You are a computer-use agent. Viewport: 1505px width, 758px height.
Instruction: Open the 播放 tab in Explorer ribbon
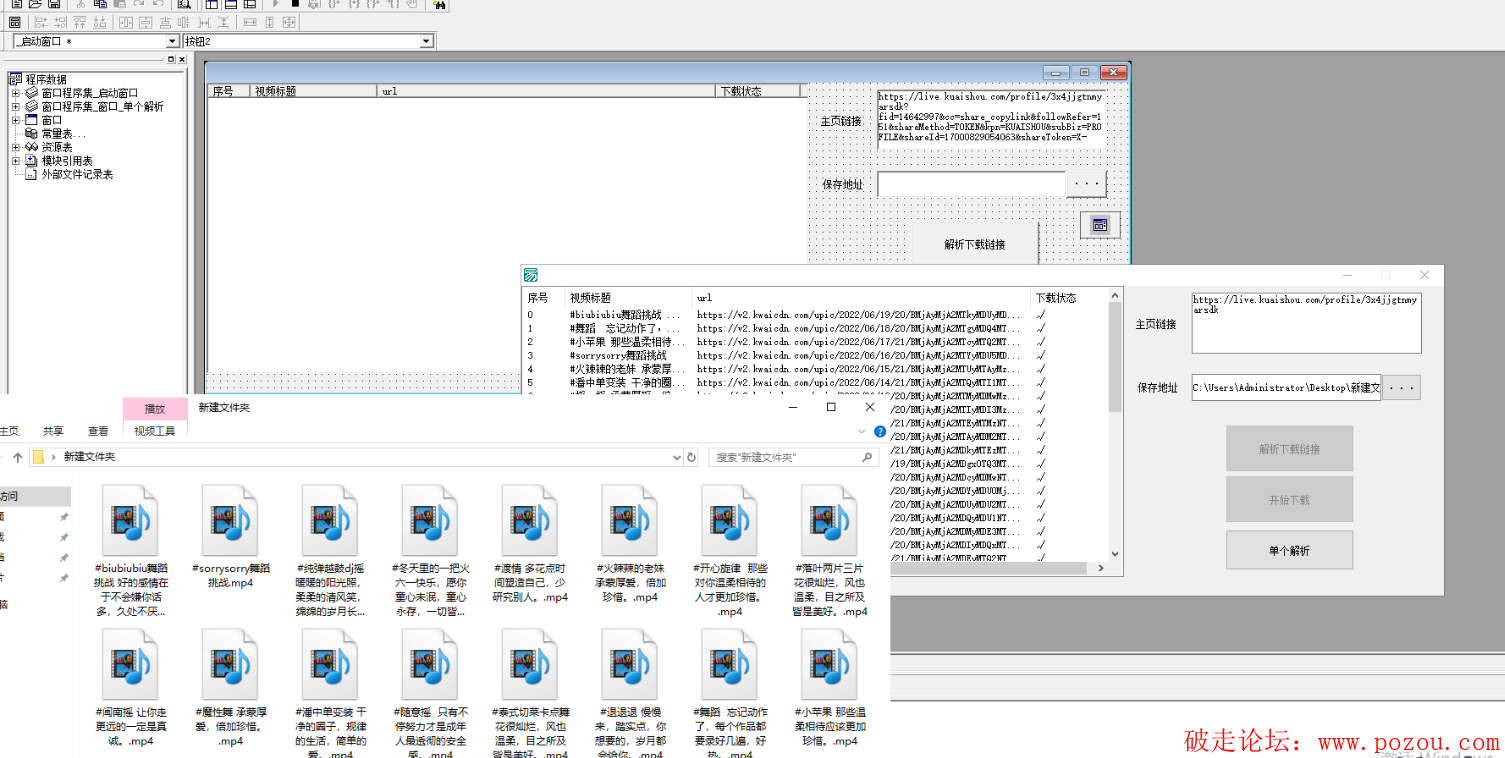155,408
